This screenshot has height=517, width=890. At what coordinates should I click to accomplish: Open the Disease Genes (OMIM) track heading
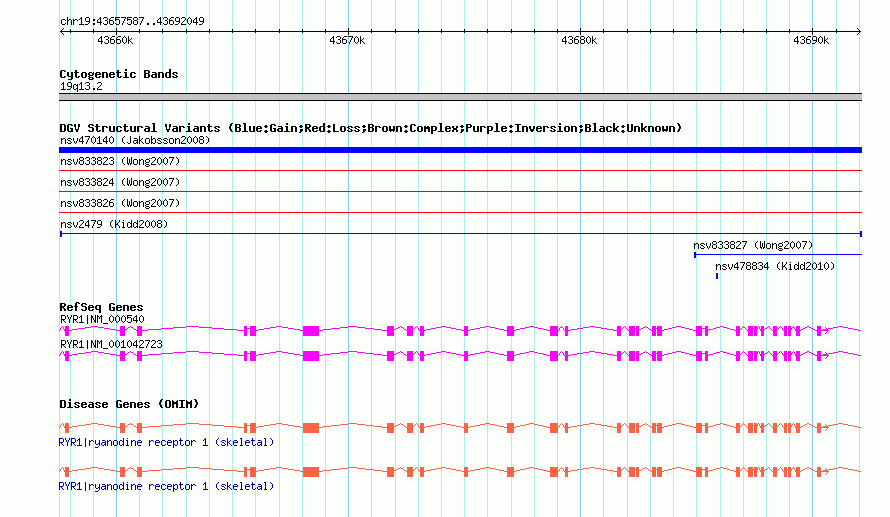[129, 404]
